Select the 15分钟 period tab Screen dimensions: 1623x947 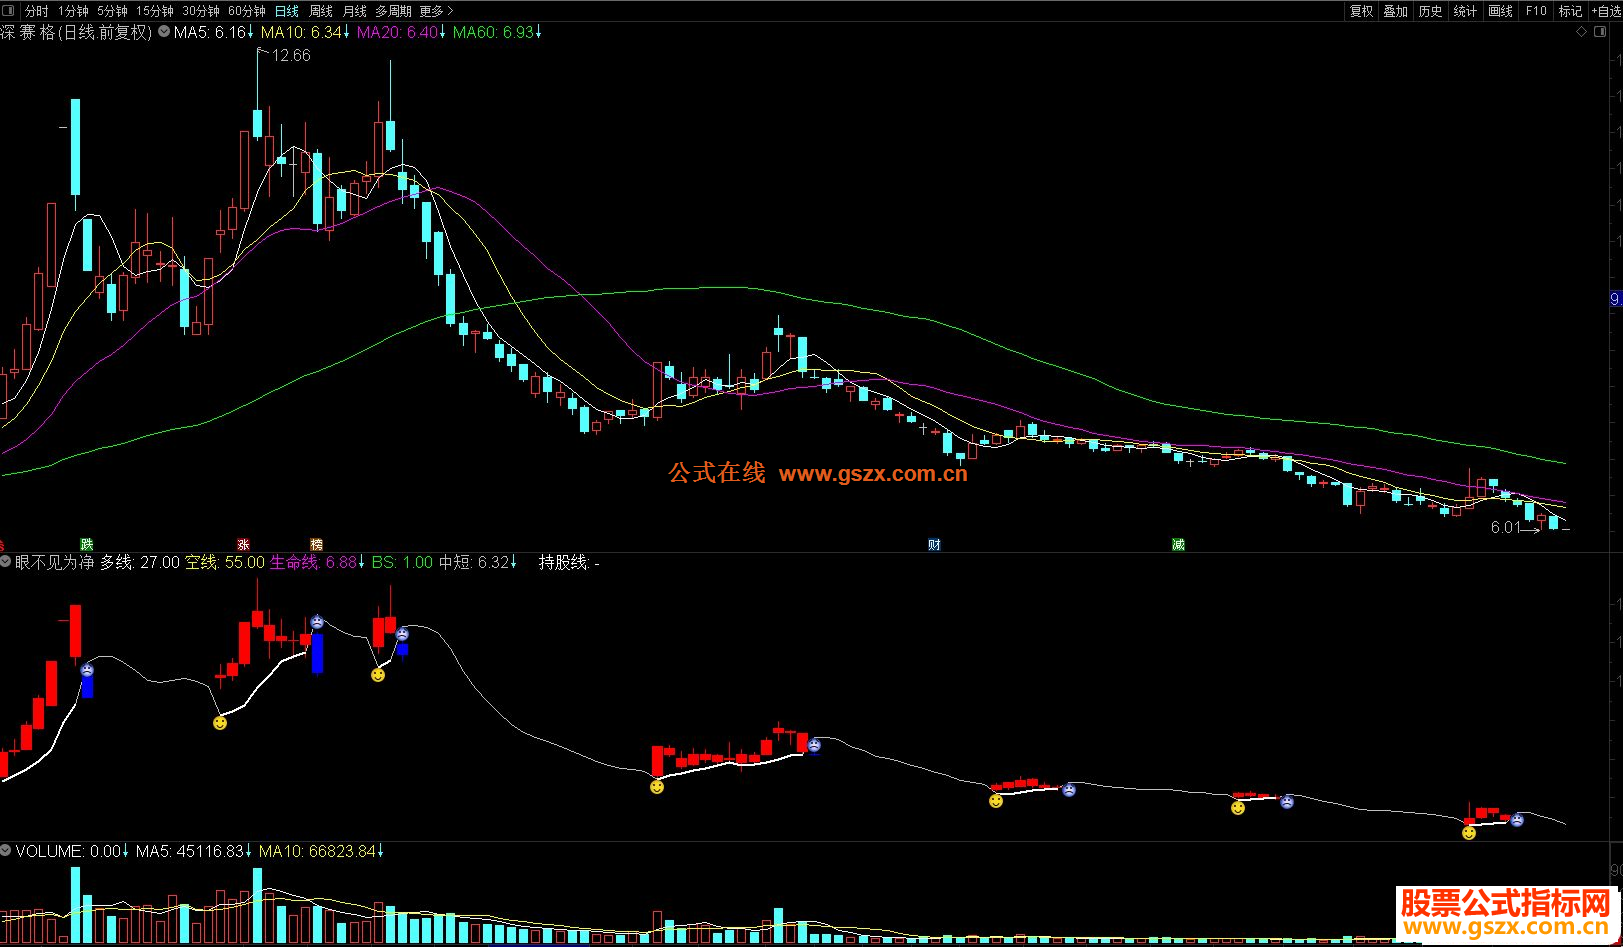[155, 11]
